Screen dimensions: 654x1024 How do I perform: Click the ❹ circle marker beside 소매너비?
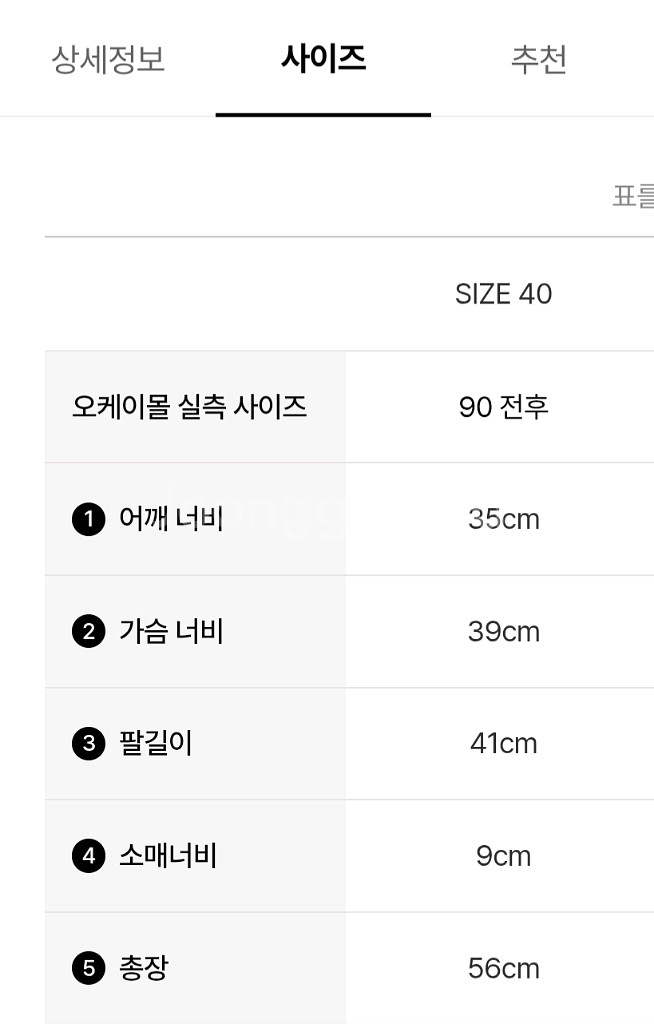coord(90,856)
